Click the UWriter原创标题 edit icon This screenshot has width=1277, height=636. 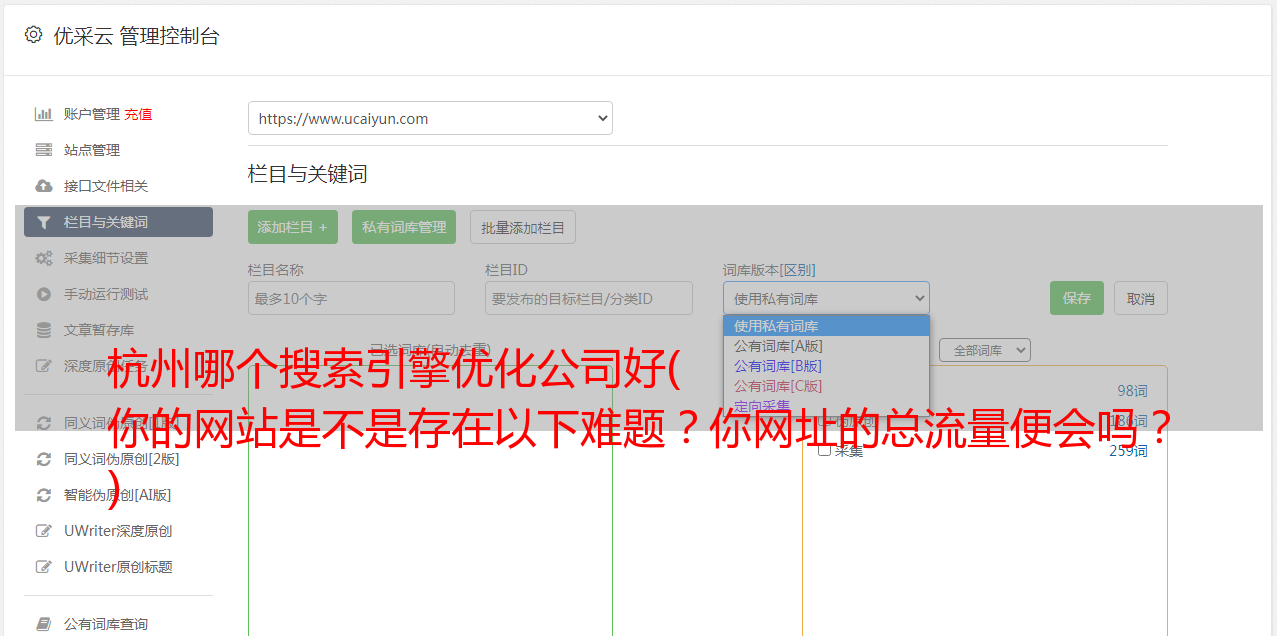pyautogui.click(x=44, y=567)
